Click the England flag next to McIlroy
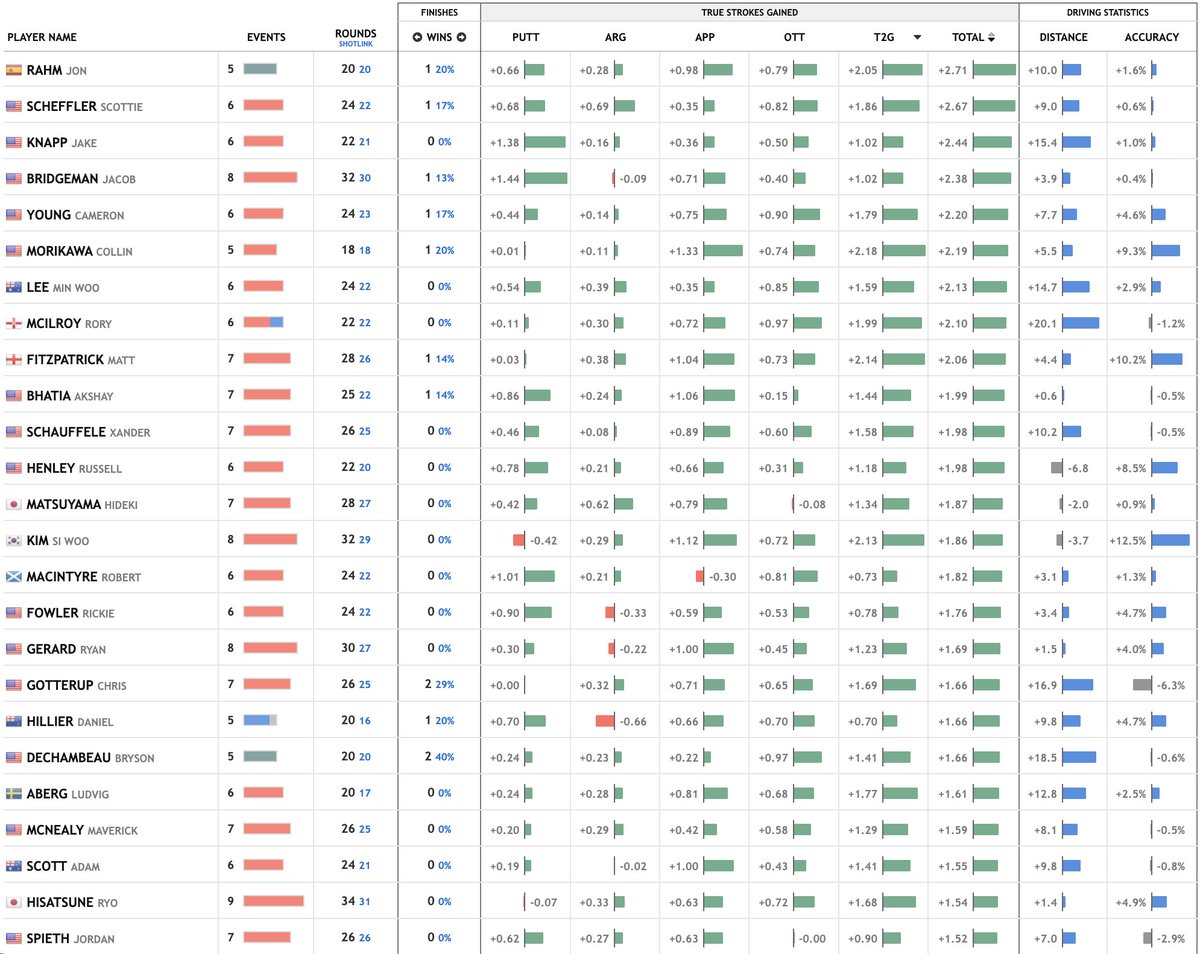 coord(13,323)
